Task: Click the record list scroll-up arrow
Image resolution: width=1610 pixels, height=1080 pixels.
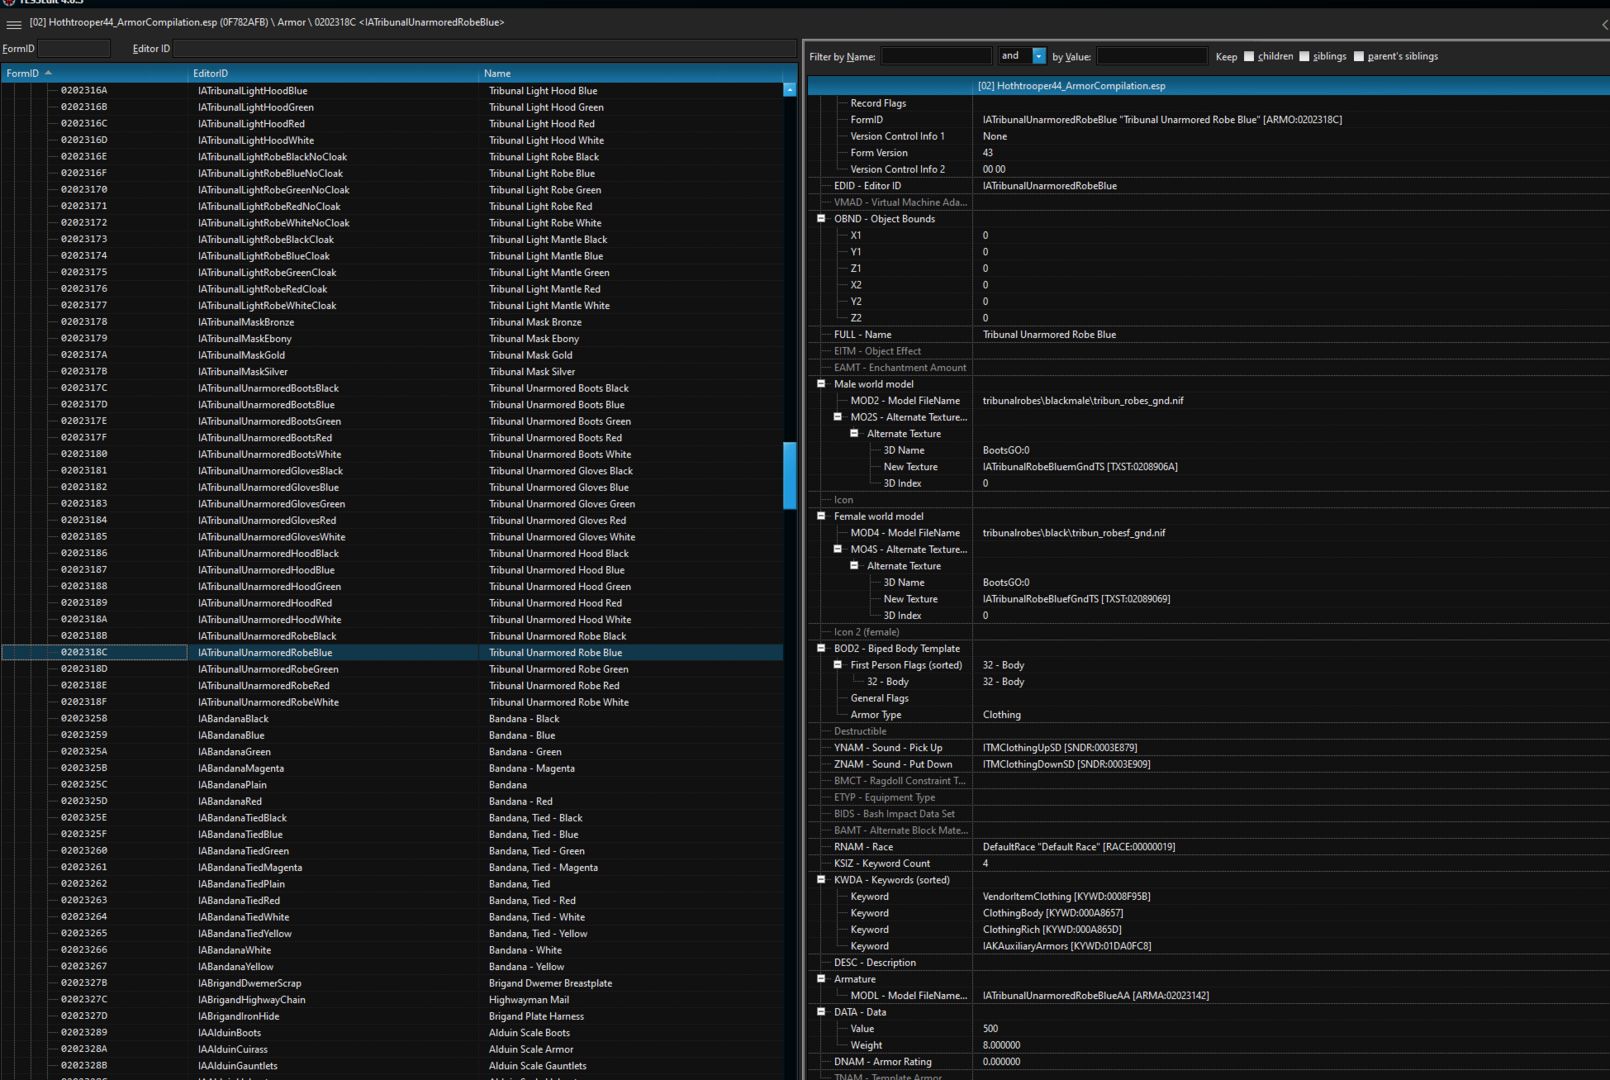Action: click(x=789, y=90)
